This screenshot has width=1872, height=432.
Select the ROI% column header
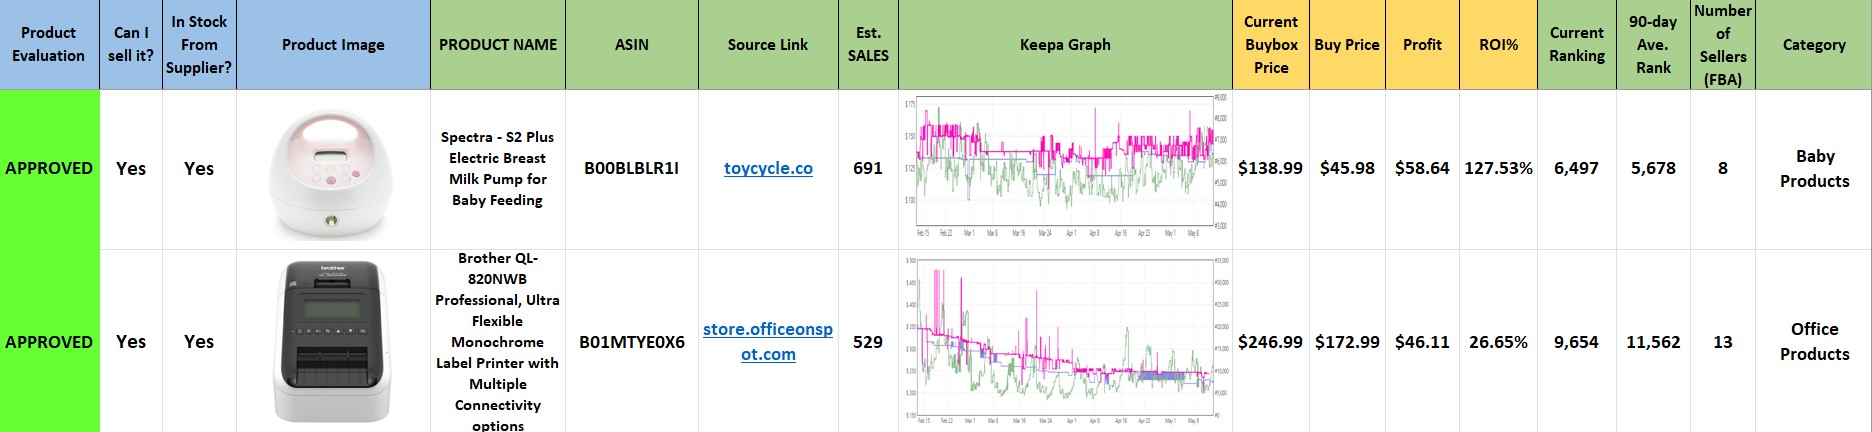1498,45
